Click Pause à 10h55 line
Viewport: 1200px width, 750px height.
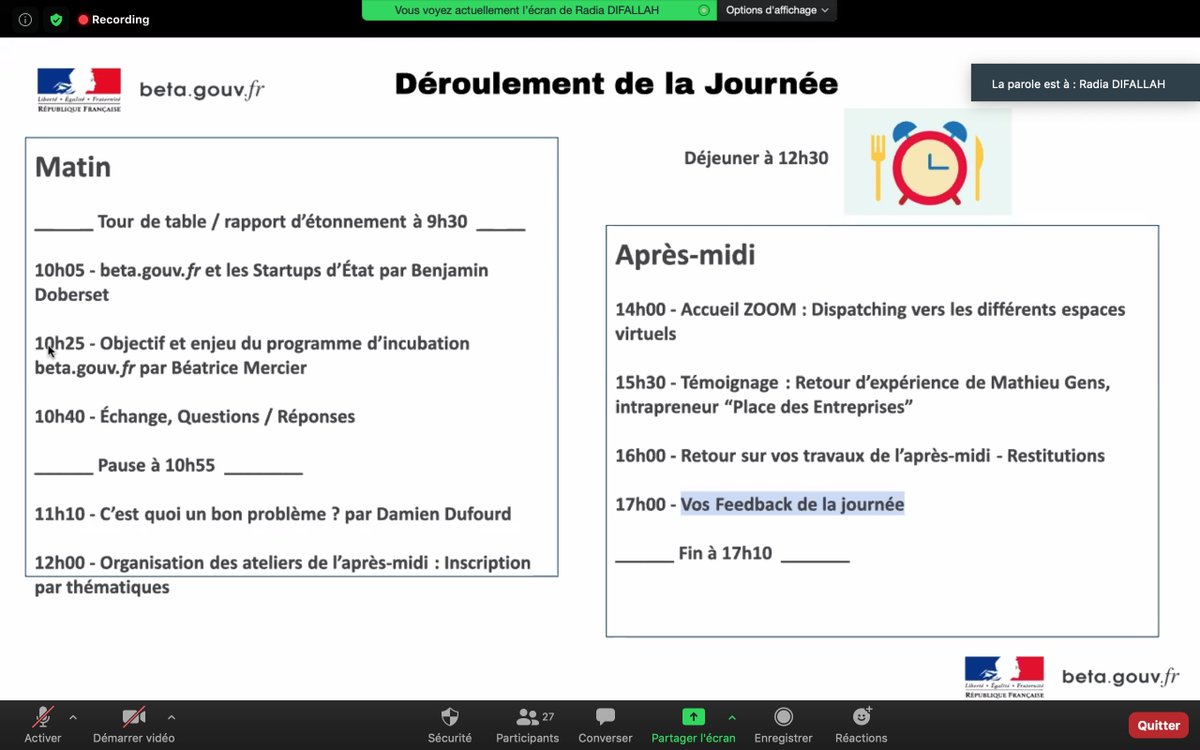[x=168, y=465]
